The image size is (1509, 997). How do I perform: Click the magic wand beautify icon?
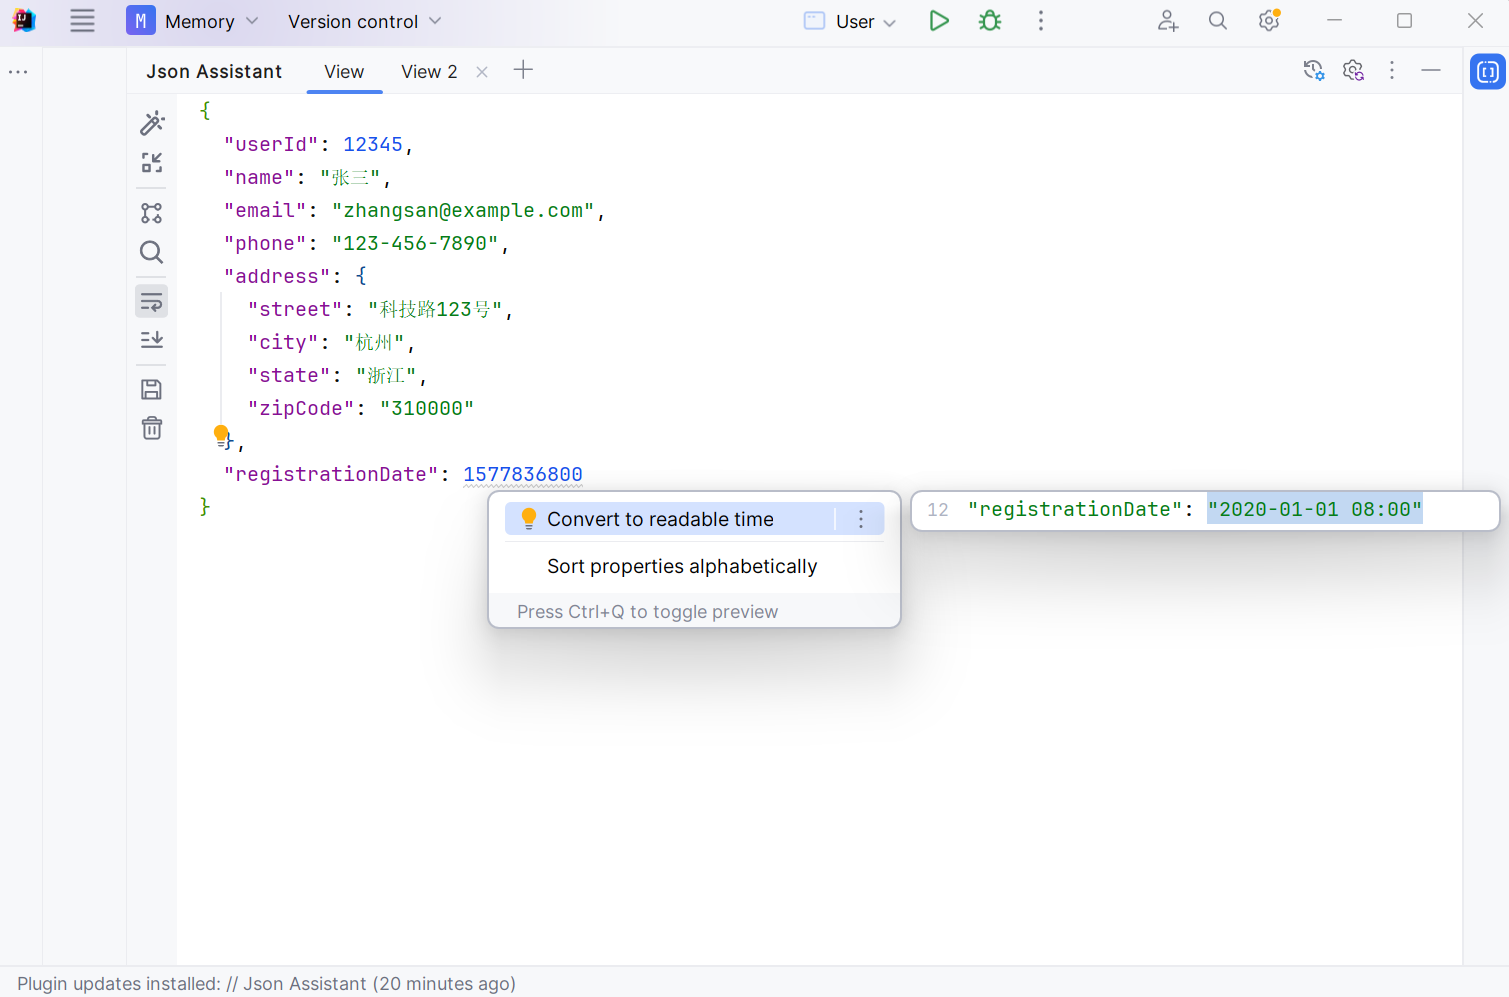coord(152,123)
